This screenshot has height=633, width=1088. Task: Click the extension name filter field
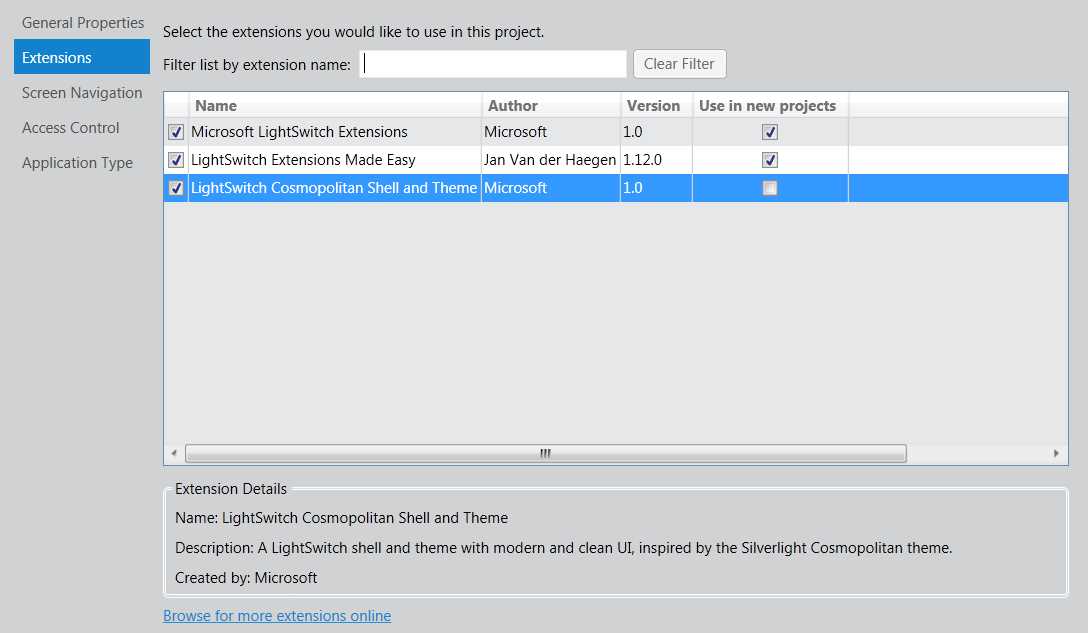pyautogui.click(x=492, y=63)
